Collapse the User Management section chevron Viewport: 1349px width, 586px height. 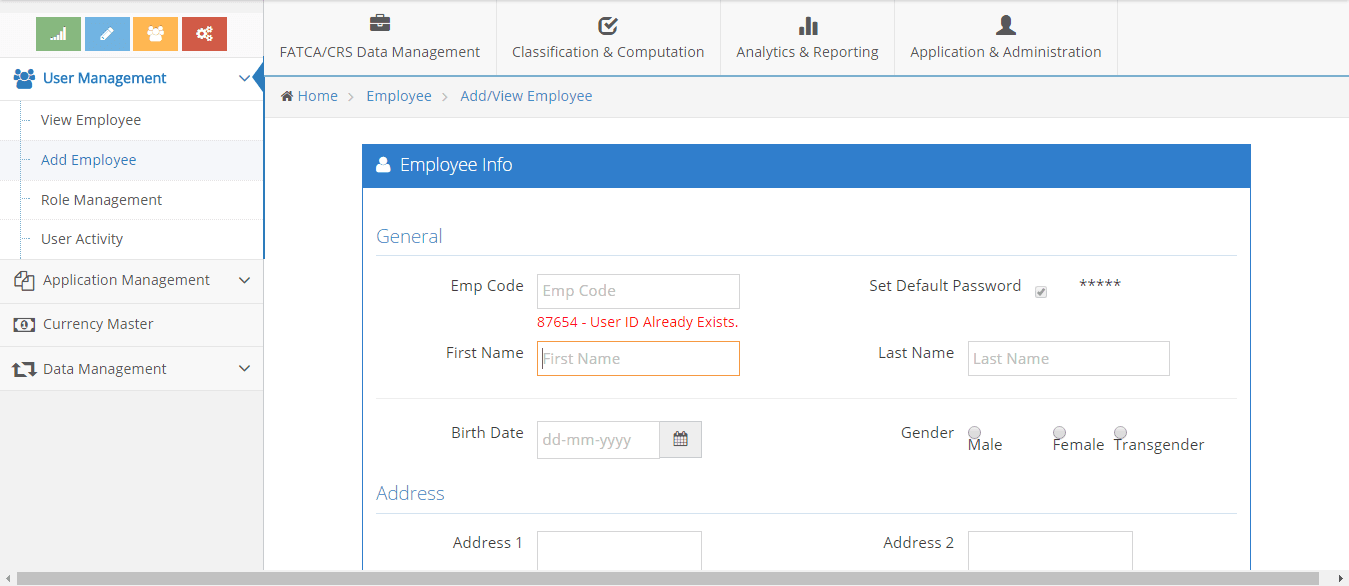[x=244, y=78]
